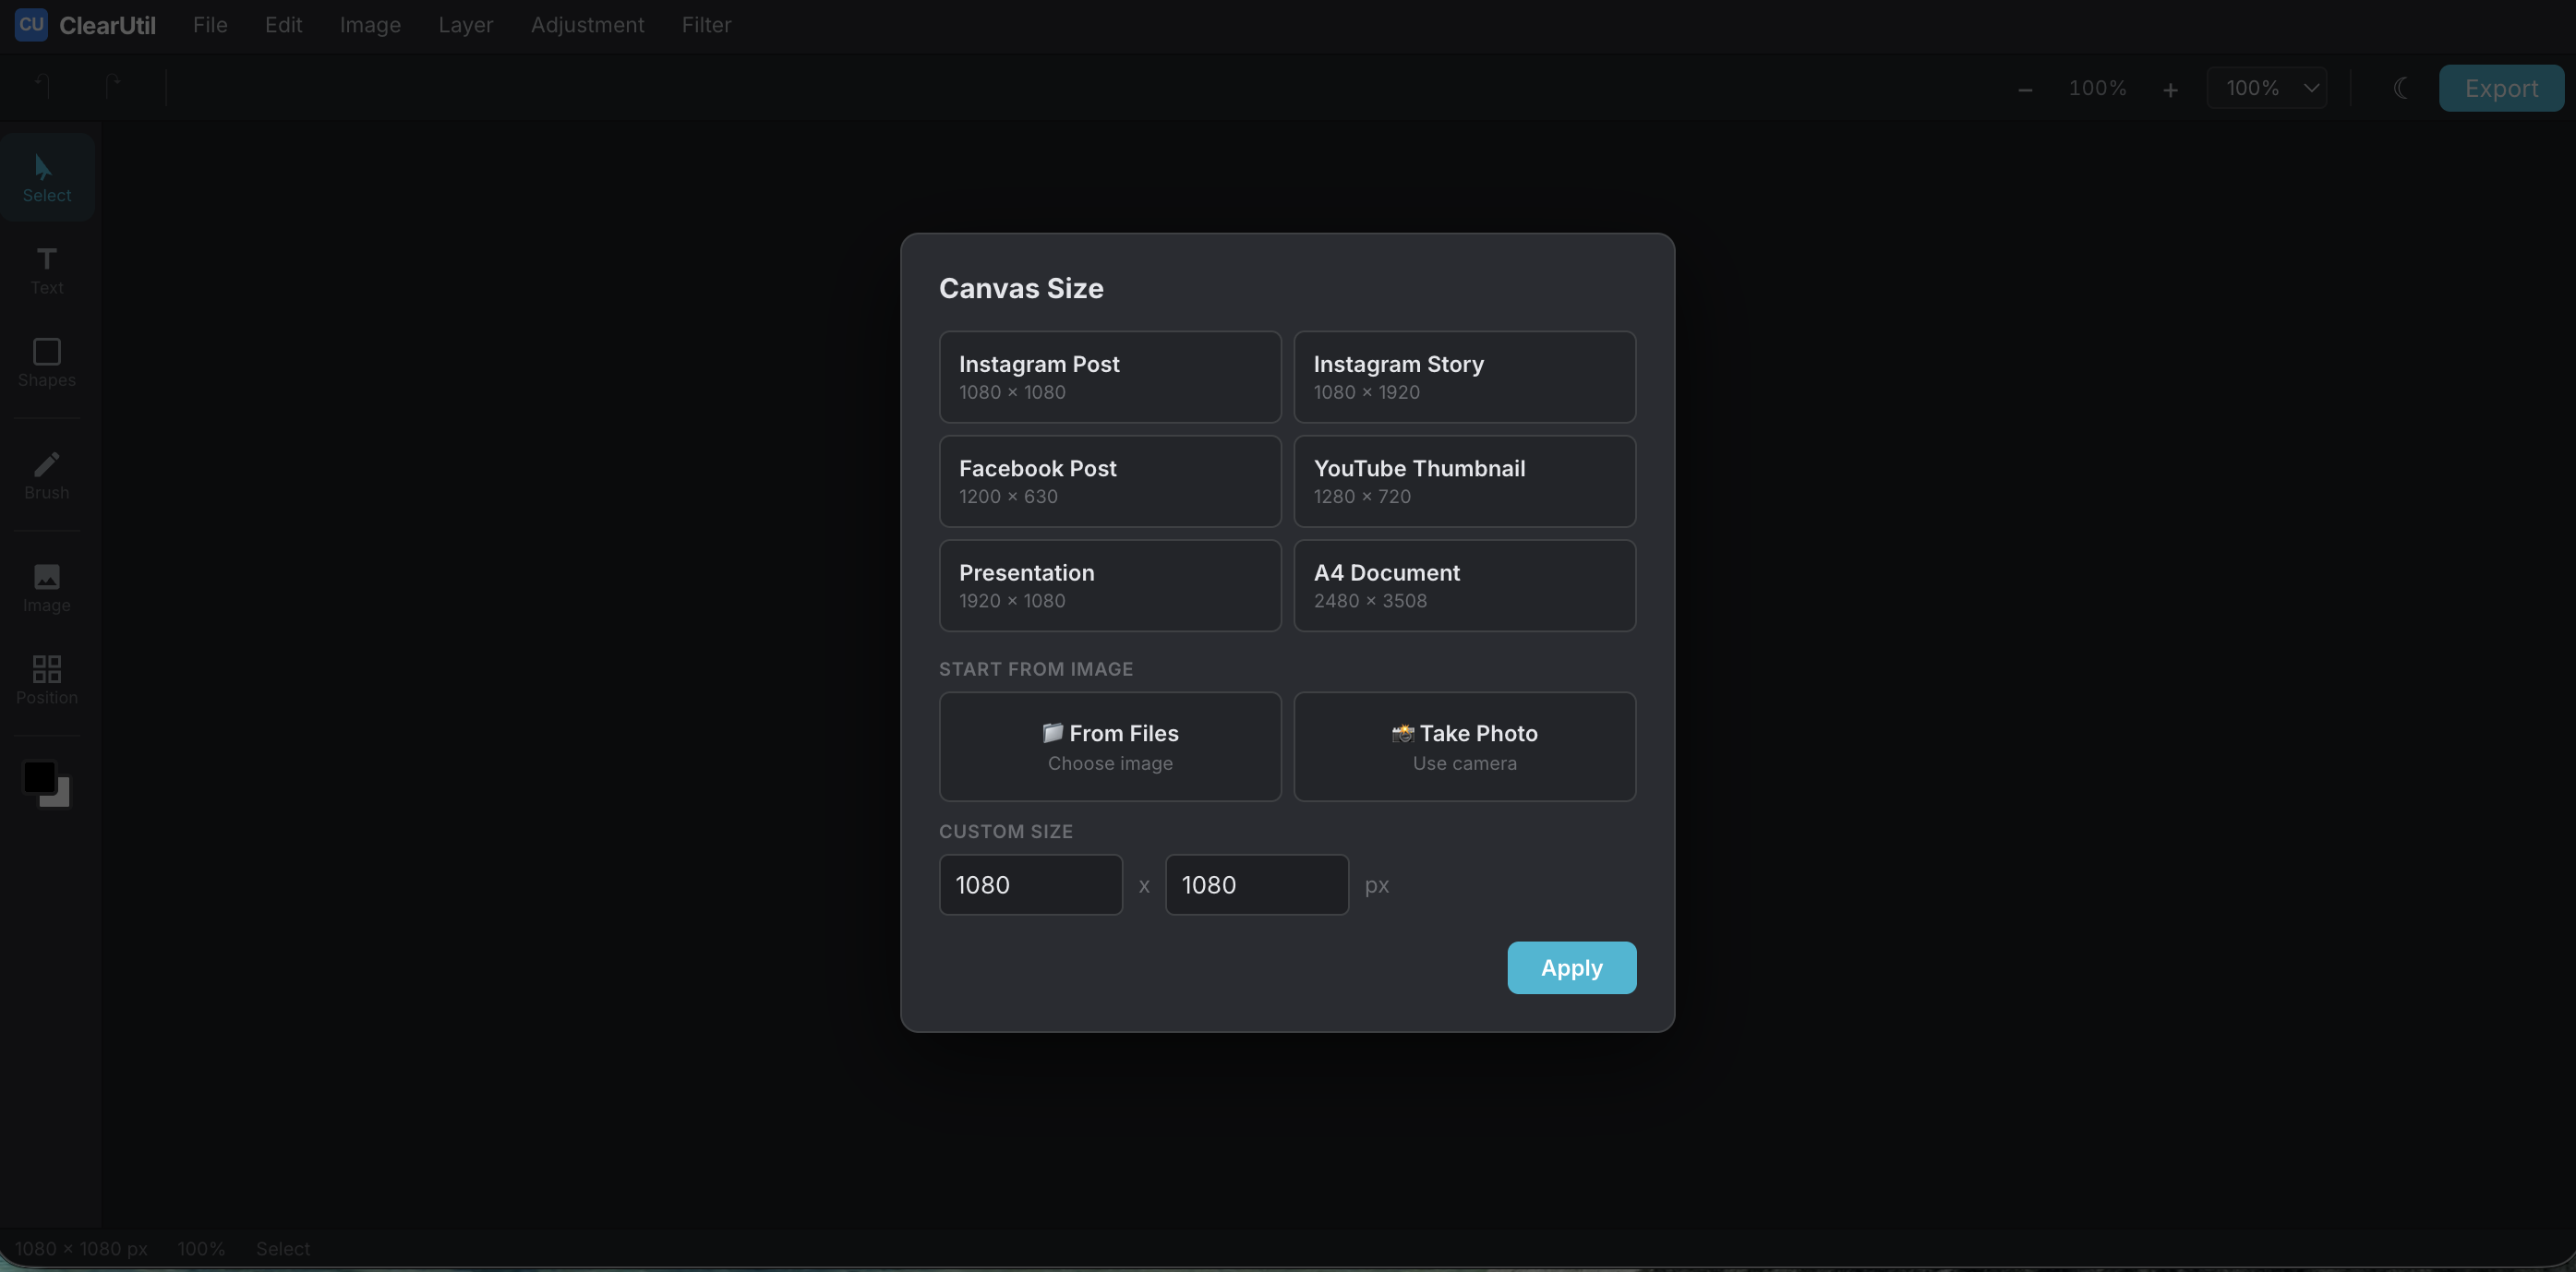Click the Undo arrow icon
The image size is (2576, 1272).
tap(40, 86)
